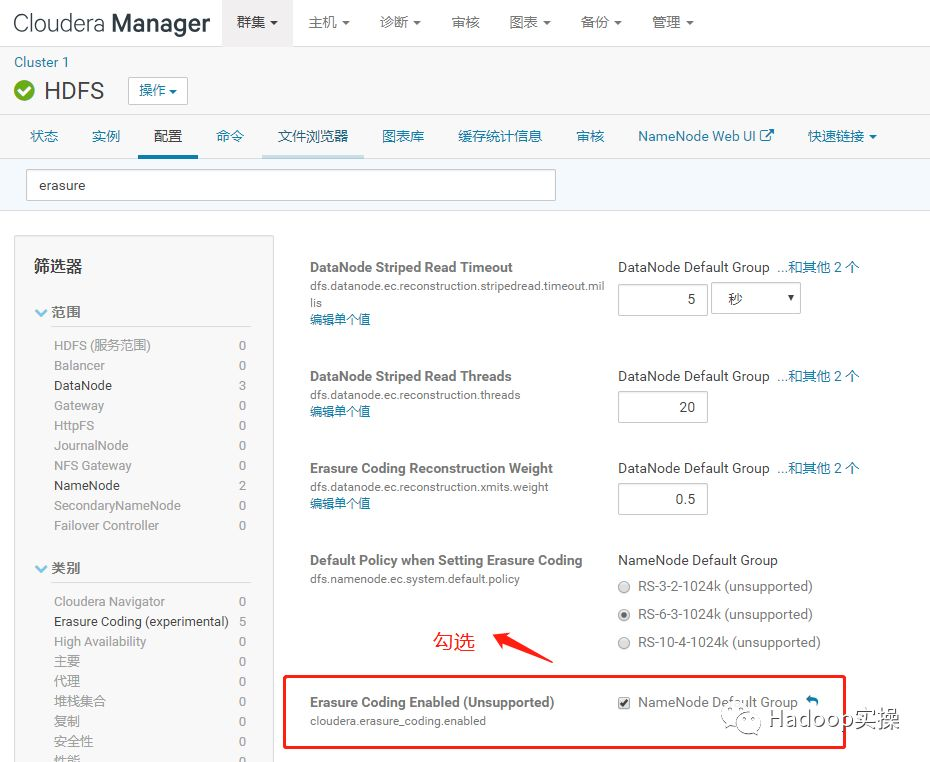Image resolution: width=930 pixels, height=762 pixels.
Task: Click the Striped Read Timeout value field
Action: [x=663, y=299]
